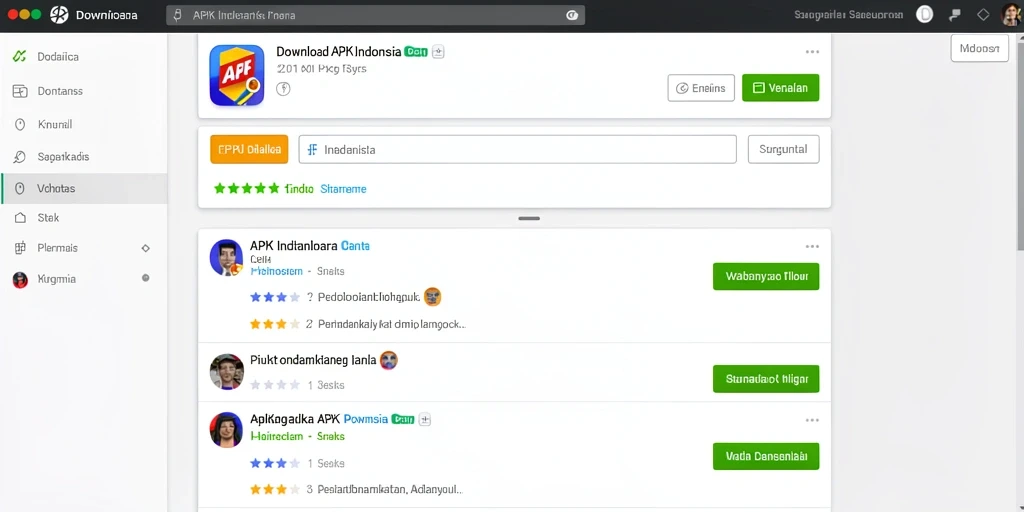This screenshot has width=1024, height=512.
Task: Click the profile avatar in top bar
Action: [x=1011, y=14]
